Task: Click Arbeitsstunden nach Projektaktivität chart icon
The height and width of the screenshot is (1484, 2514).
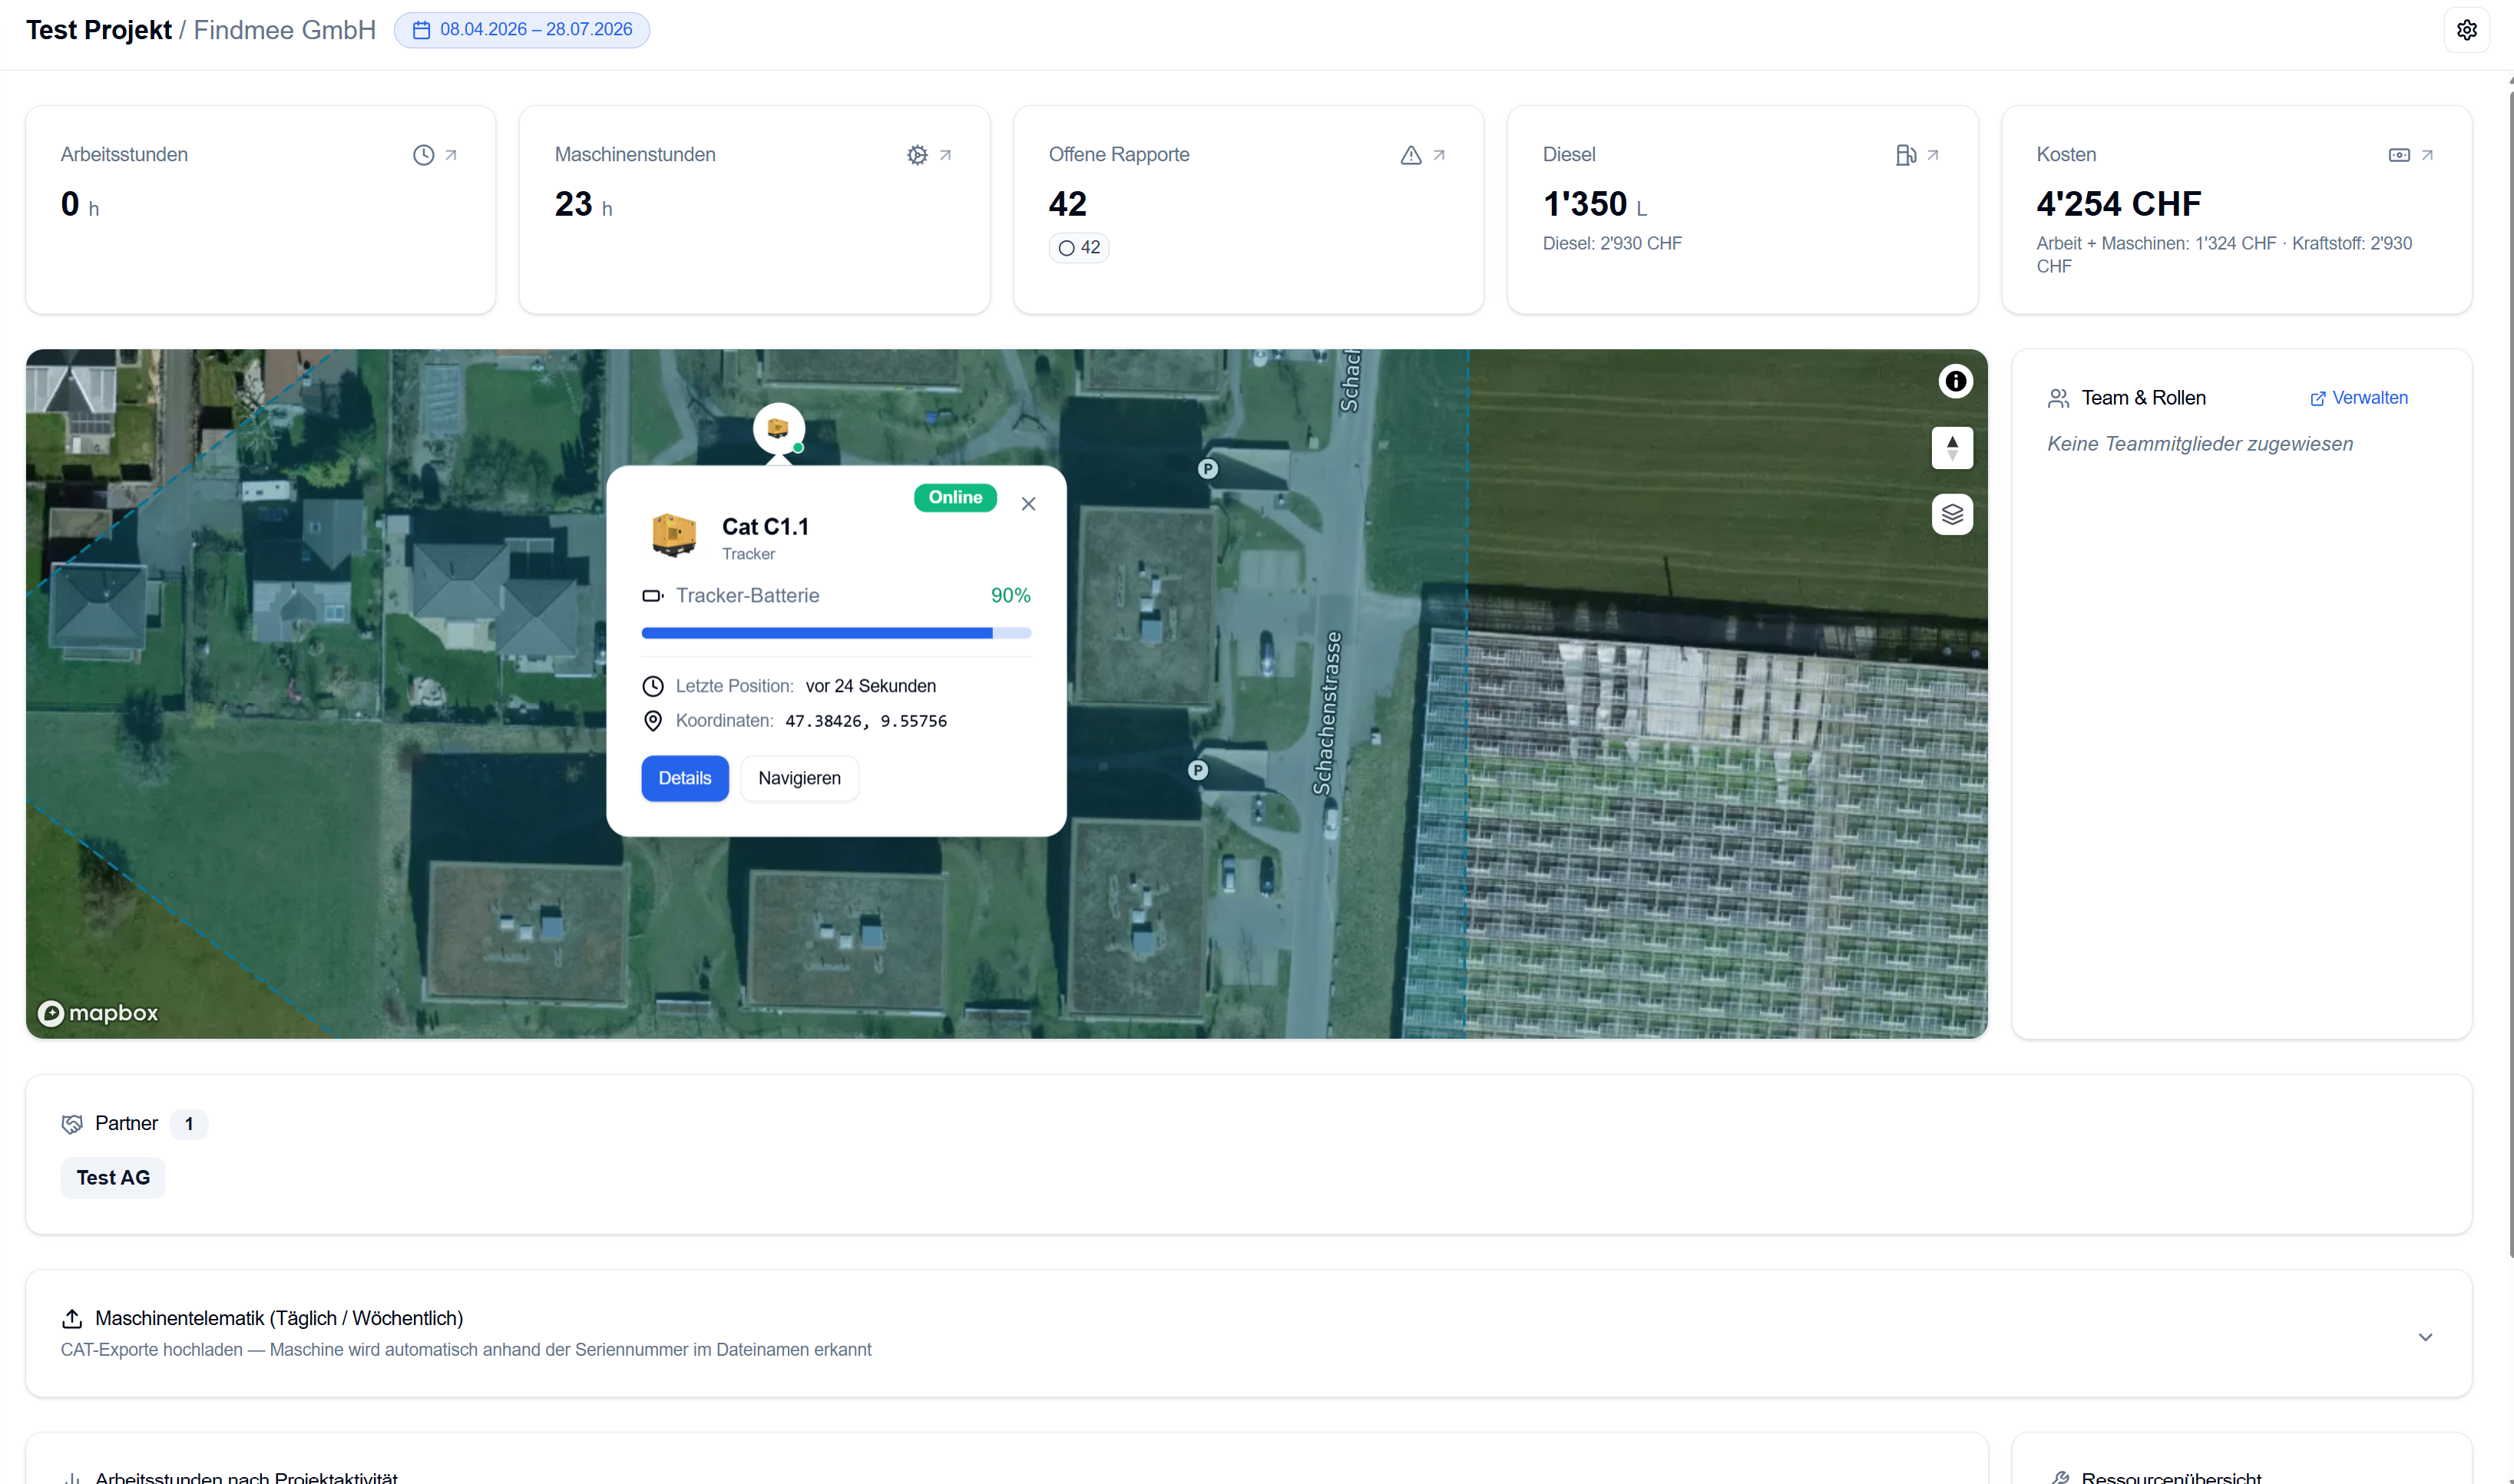Action: coord(72,1477)
